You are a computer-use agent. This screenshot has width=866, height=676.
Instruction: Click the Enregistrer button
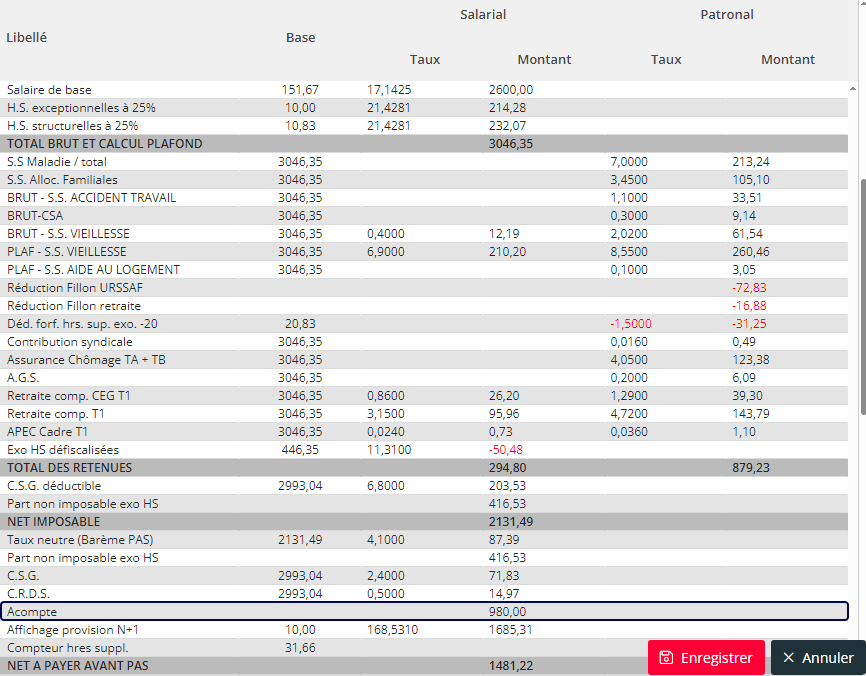tap(706, 658)
